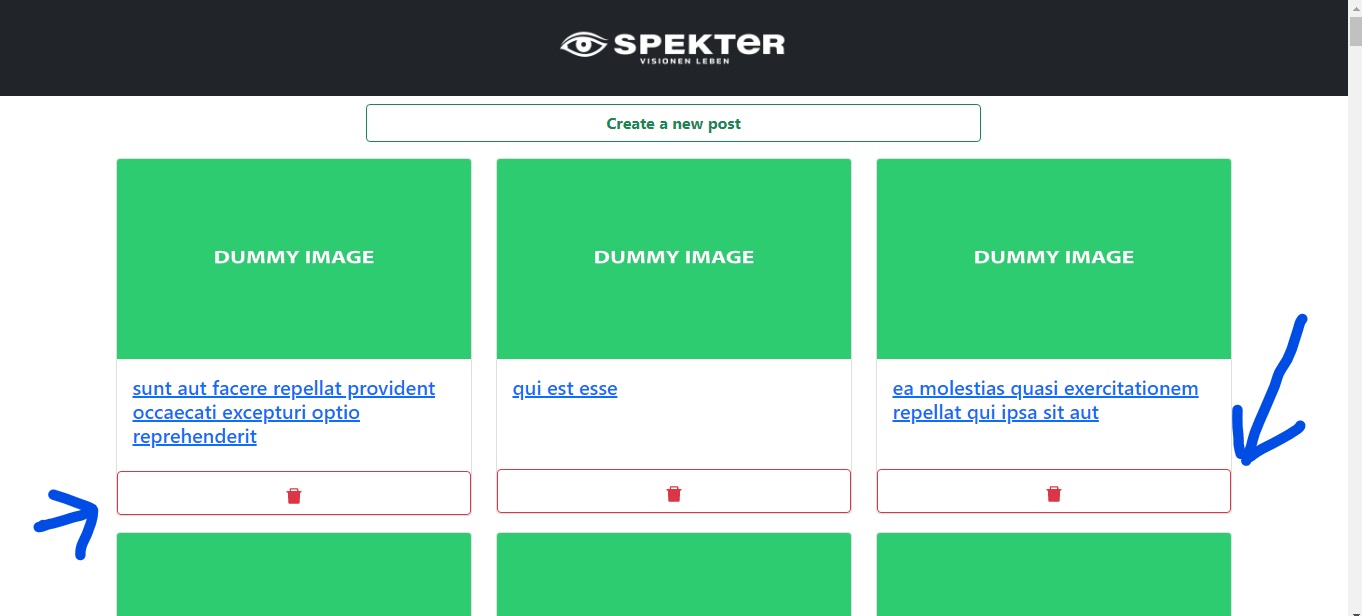Screen dimensions: 1362x616
Task: Select partially visible card below 'sunt aut facere' post
Action: click(x=294, y=574)
